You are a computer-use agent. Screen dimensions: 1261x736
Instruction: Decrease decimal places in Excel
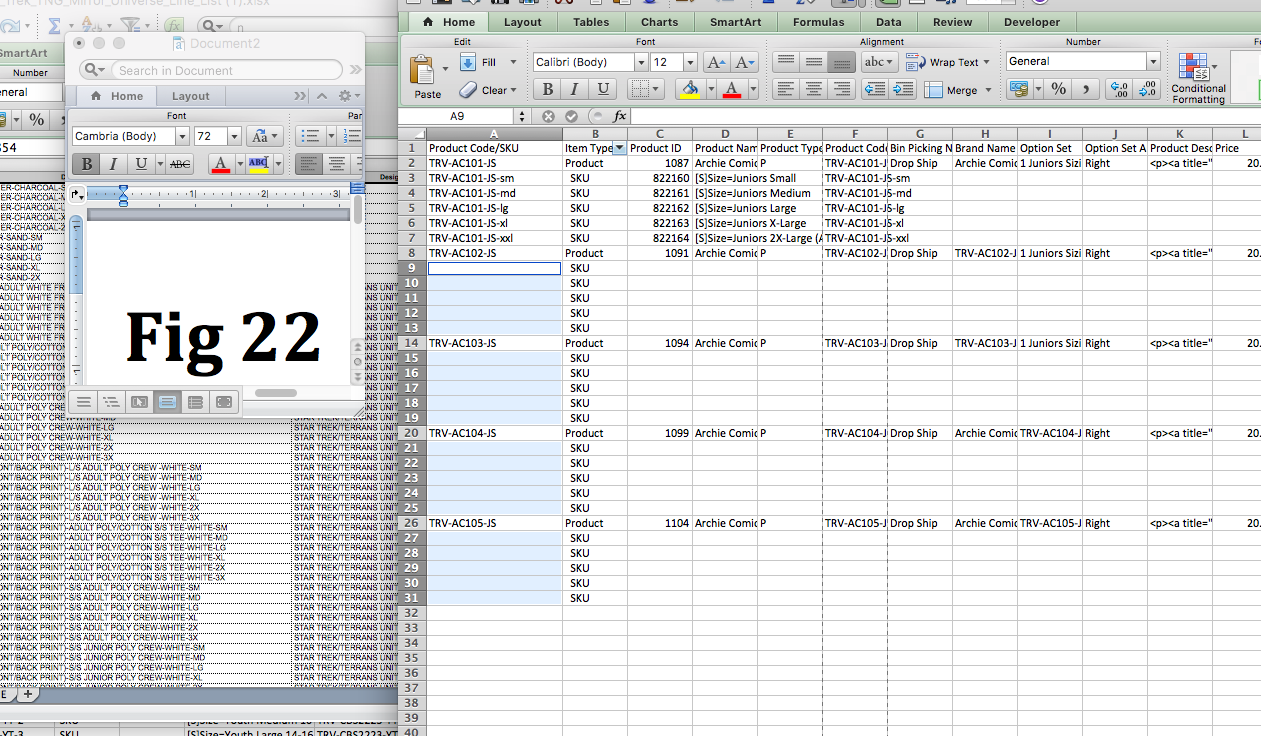click(1148, 89)
